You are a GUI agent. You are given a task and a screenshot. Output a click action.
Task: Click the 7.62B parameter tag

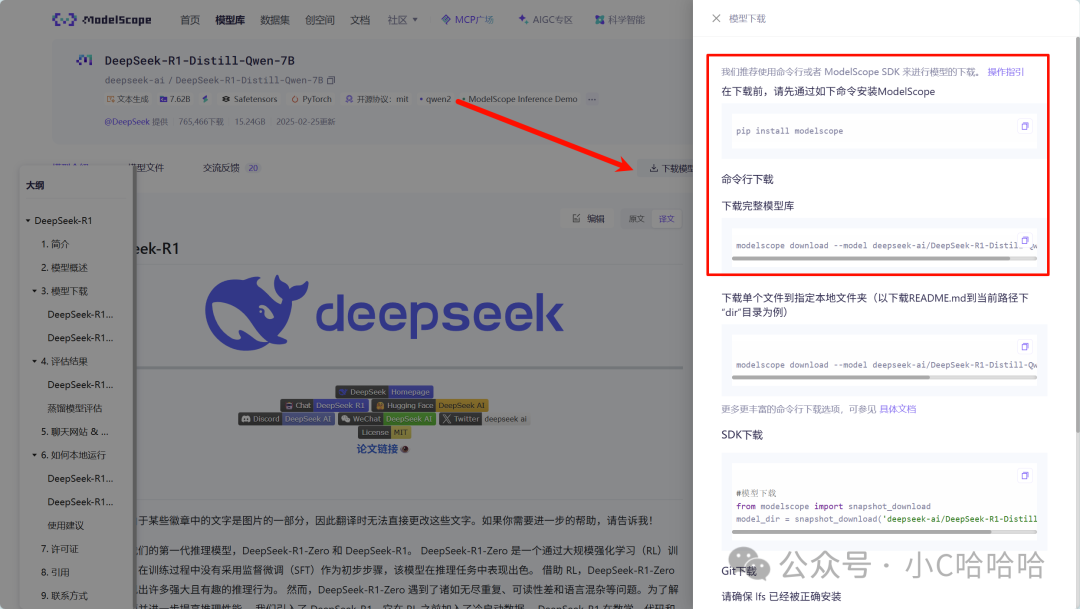(175, 99)
